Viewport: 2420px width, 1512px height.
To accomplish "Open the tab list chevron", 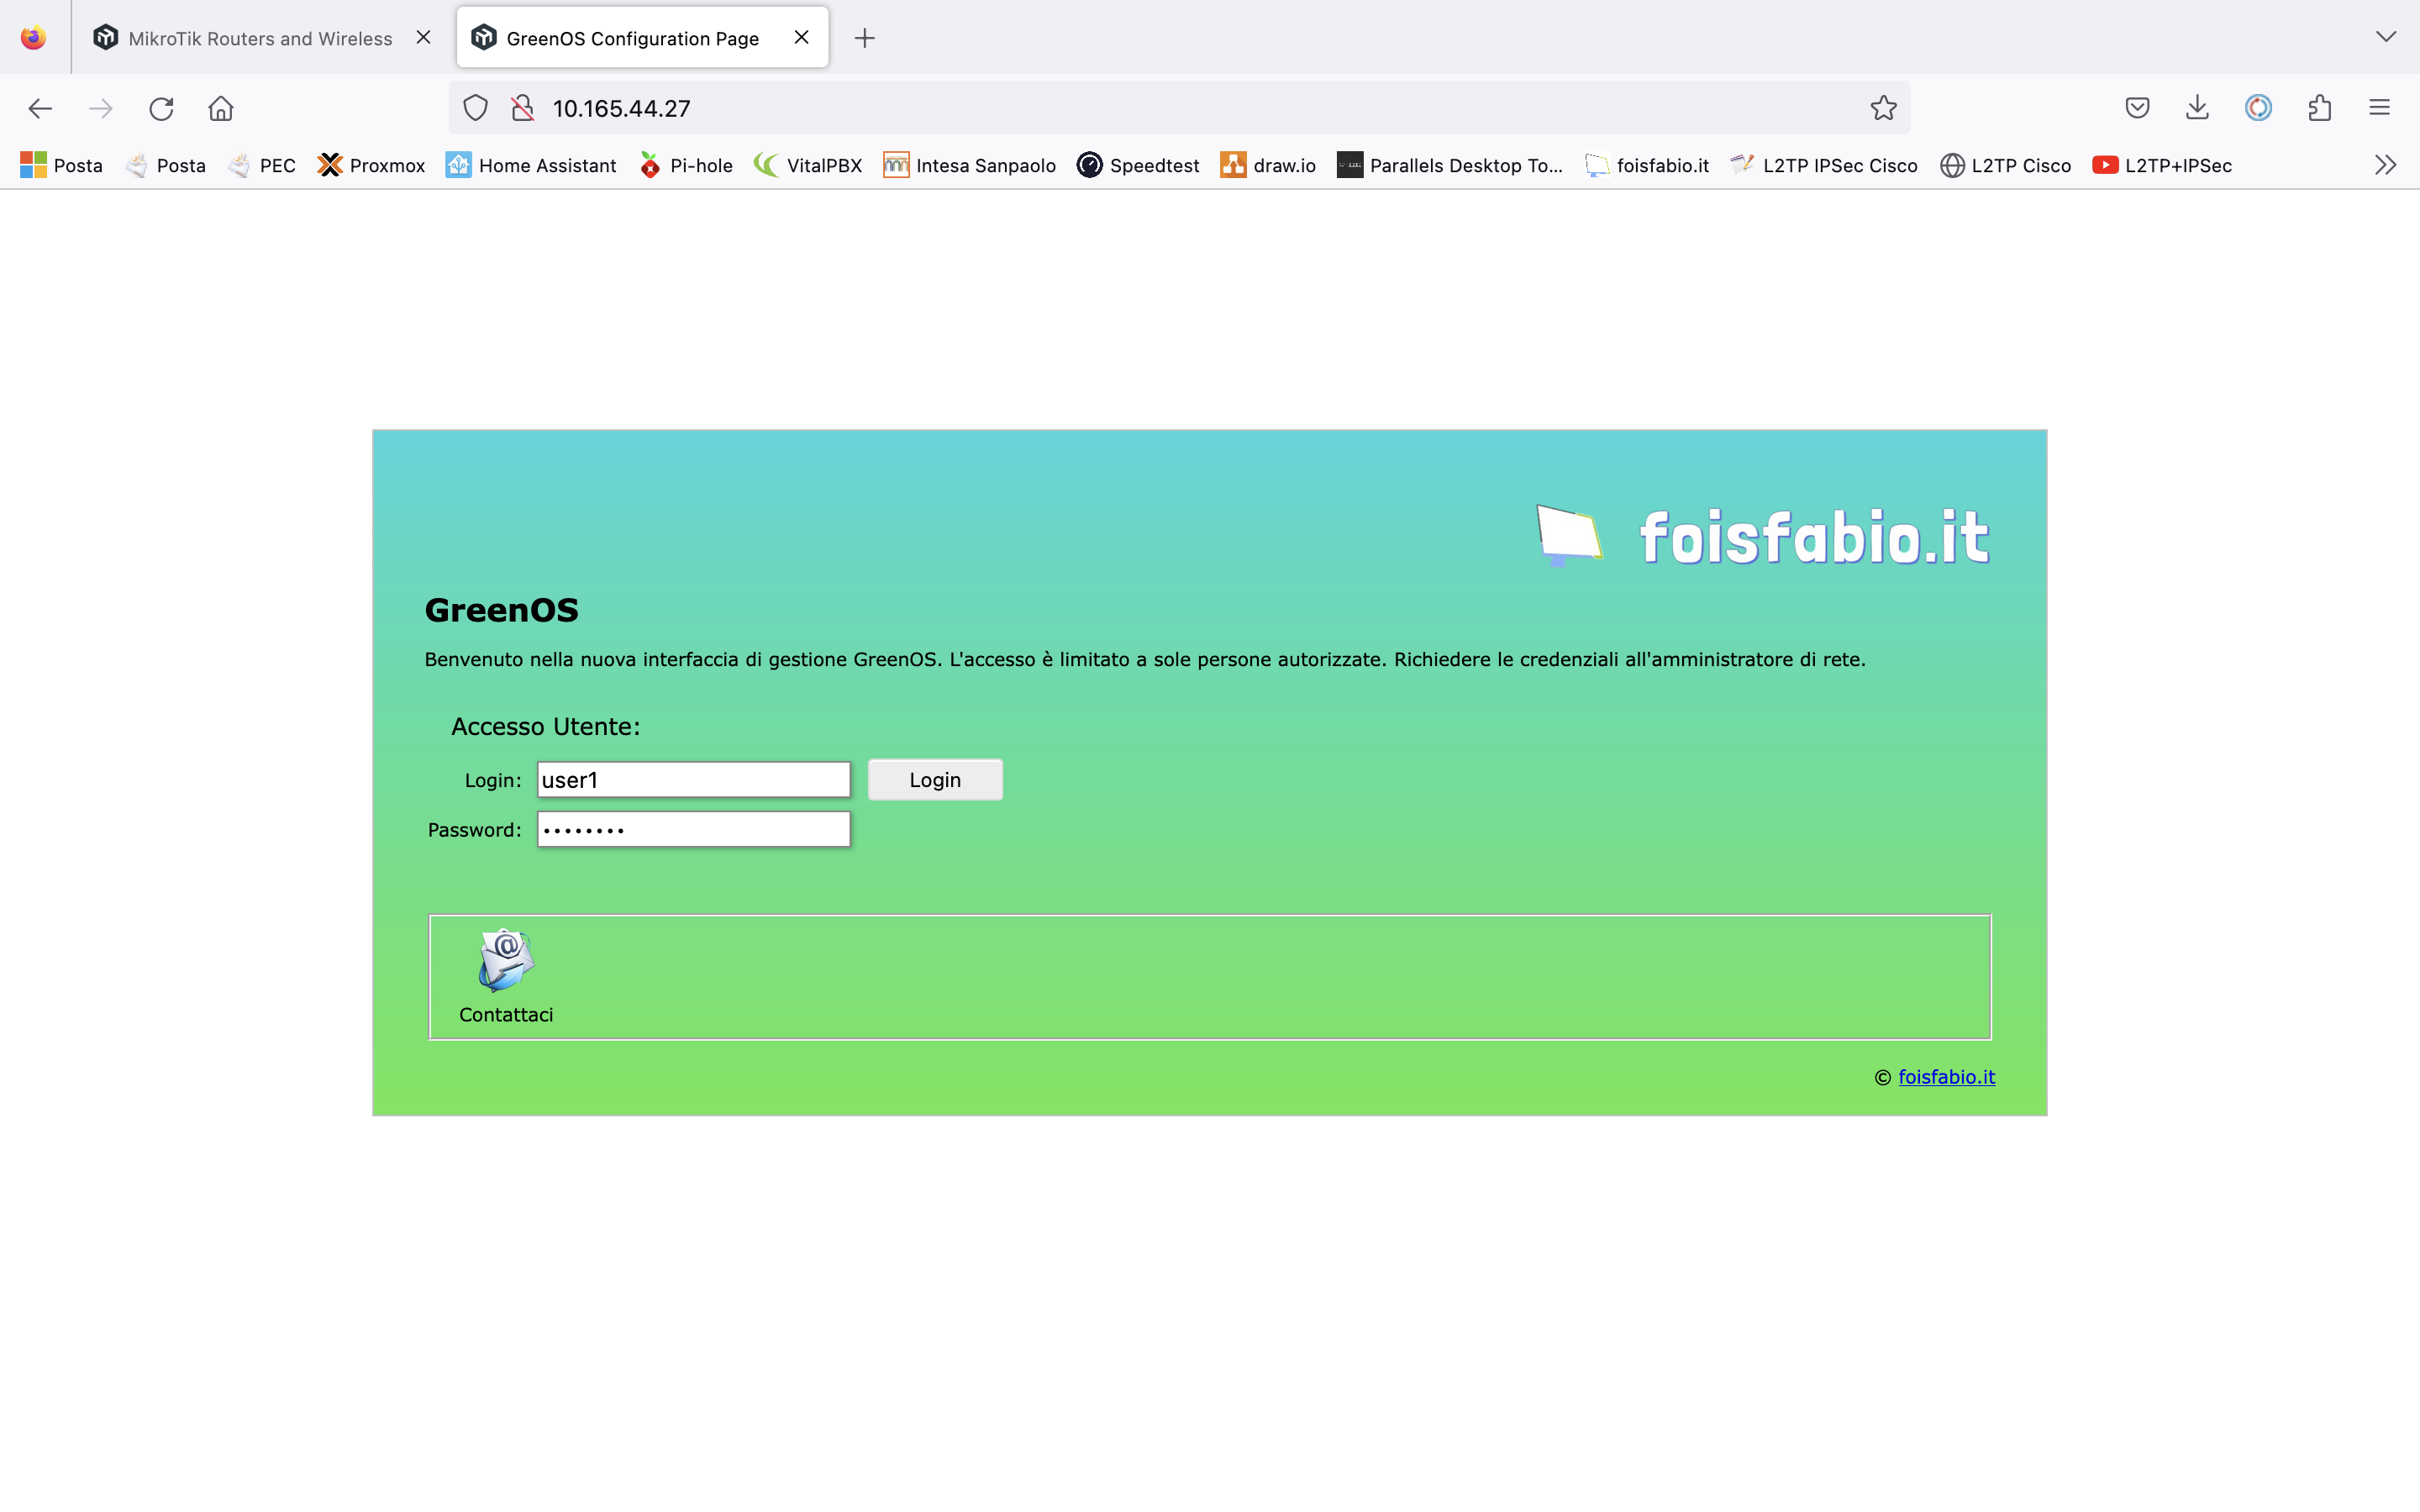I will click(2388, 37).
